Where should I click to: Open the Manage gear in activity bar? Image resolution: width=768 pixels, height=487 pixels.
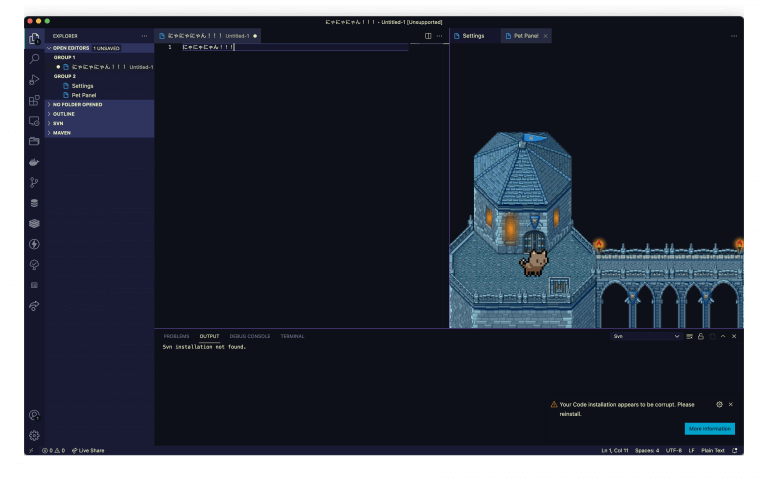tap(34, 435)
